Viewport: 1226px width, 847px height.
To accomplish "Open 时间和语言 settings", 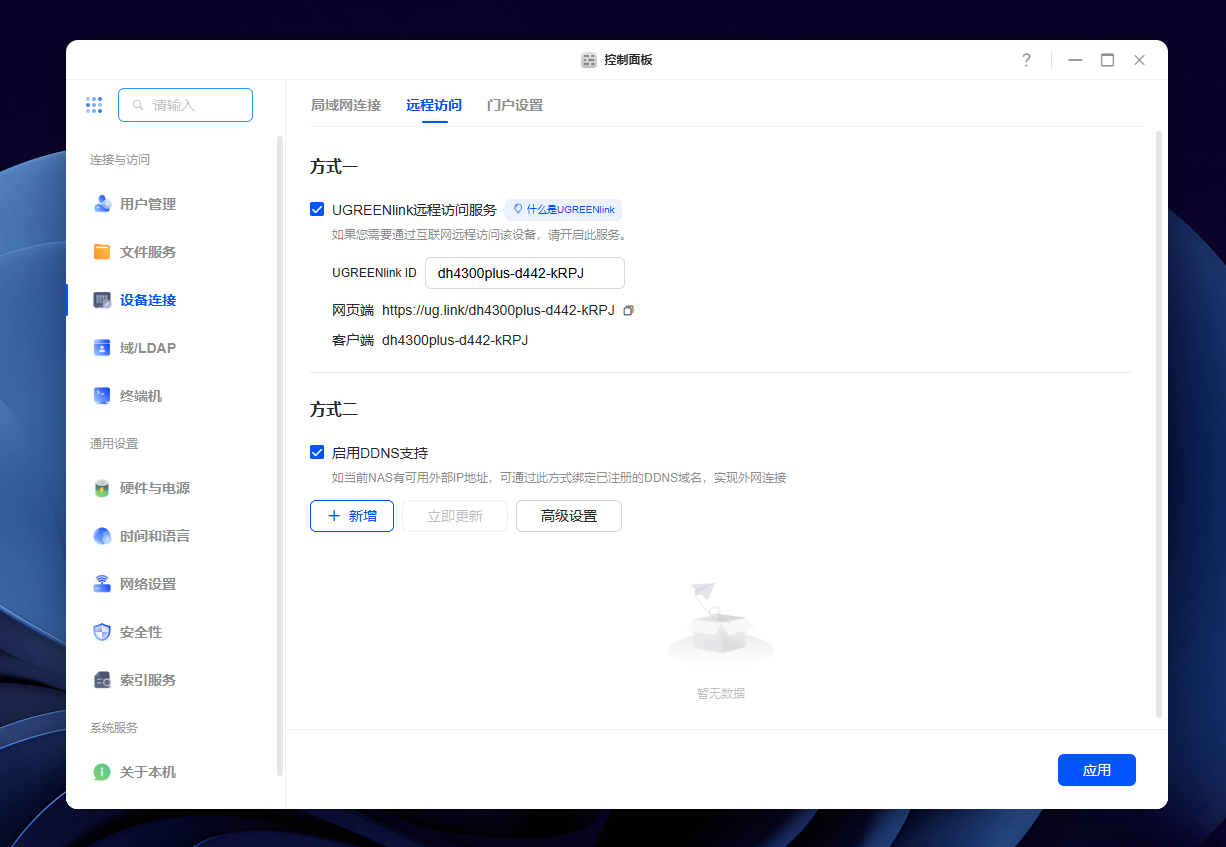I will coord(148,535).
